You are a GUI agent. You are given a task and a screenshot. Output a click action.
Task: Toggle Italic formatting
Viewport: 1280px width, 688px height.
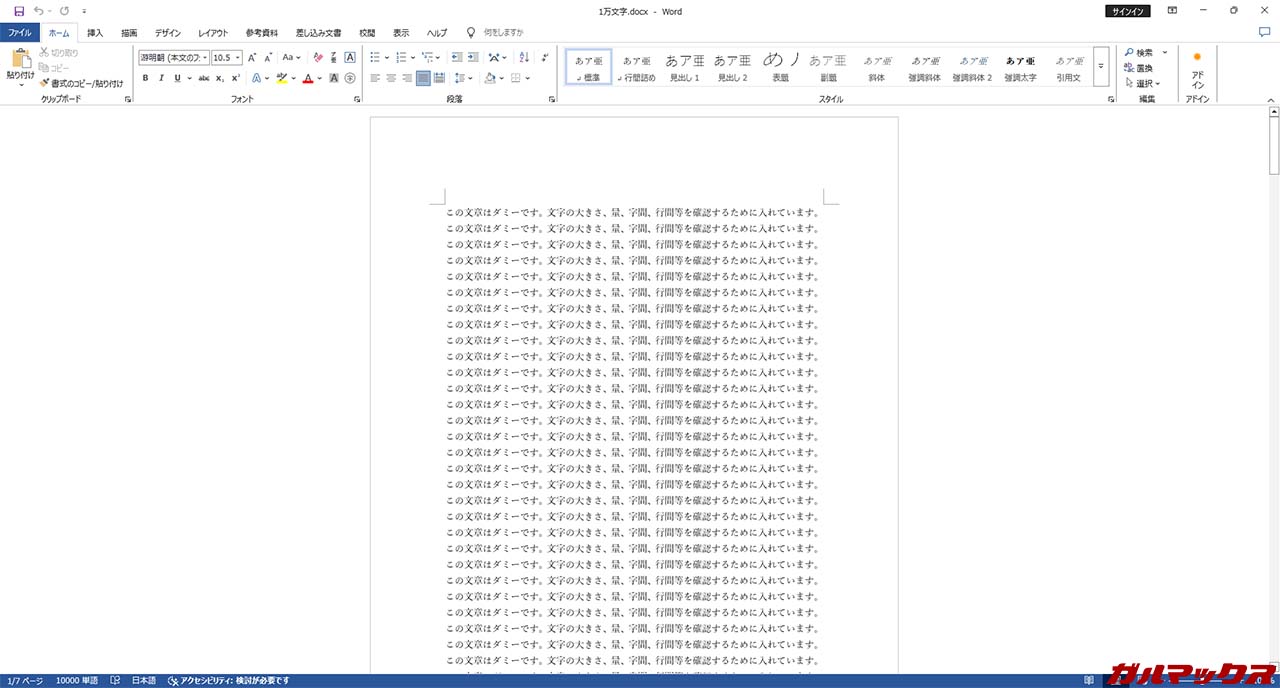pyautogui.click(x=161, y=78)
